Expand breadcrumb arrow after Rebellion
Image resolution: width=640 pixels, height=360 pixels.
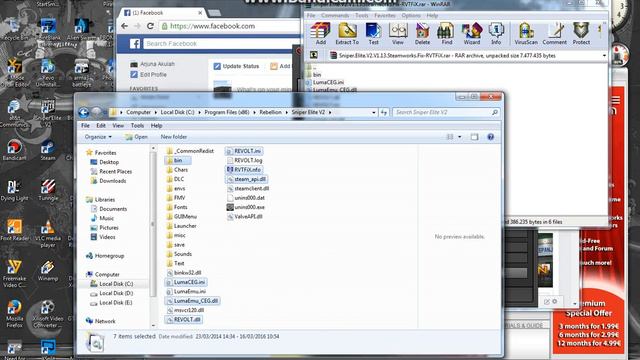click(287, 112)
